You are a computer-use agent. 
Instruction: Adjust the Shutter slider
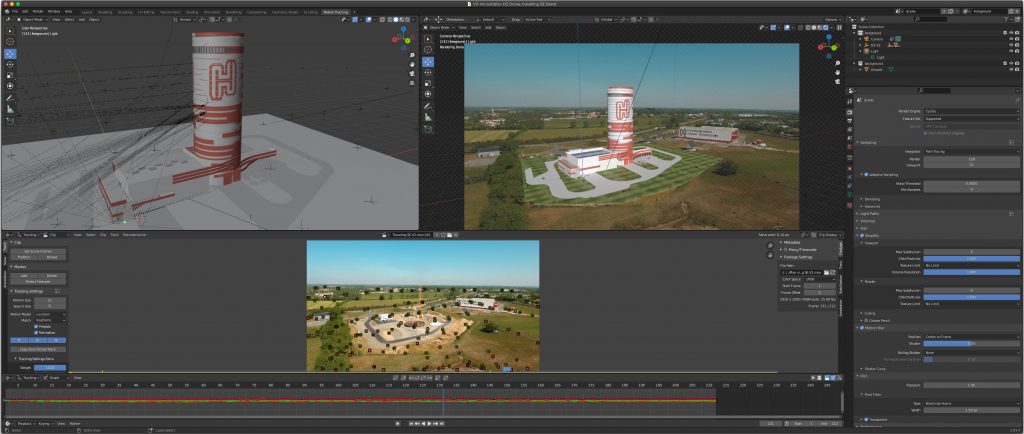pos(972,343)
